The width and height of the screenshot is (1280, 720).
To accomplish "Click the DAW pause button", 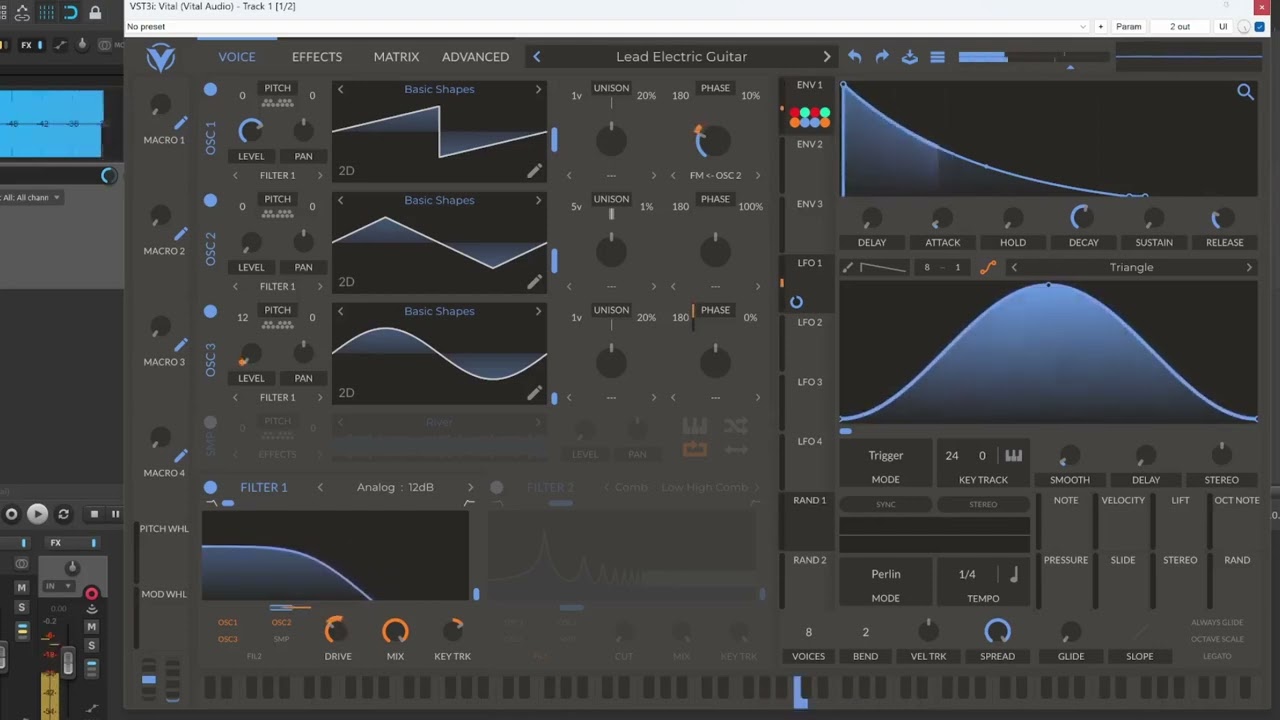I will point(115,514).
